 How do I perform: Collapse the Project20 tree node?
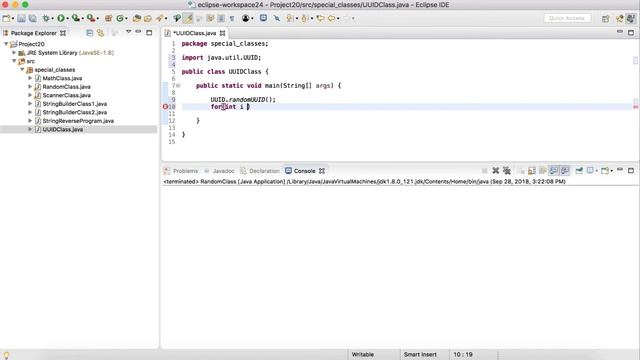(6, 44)
